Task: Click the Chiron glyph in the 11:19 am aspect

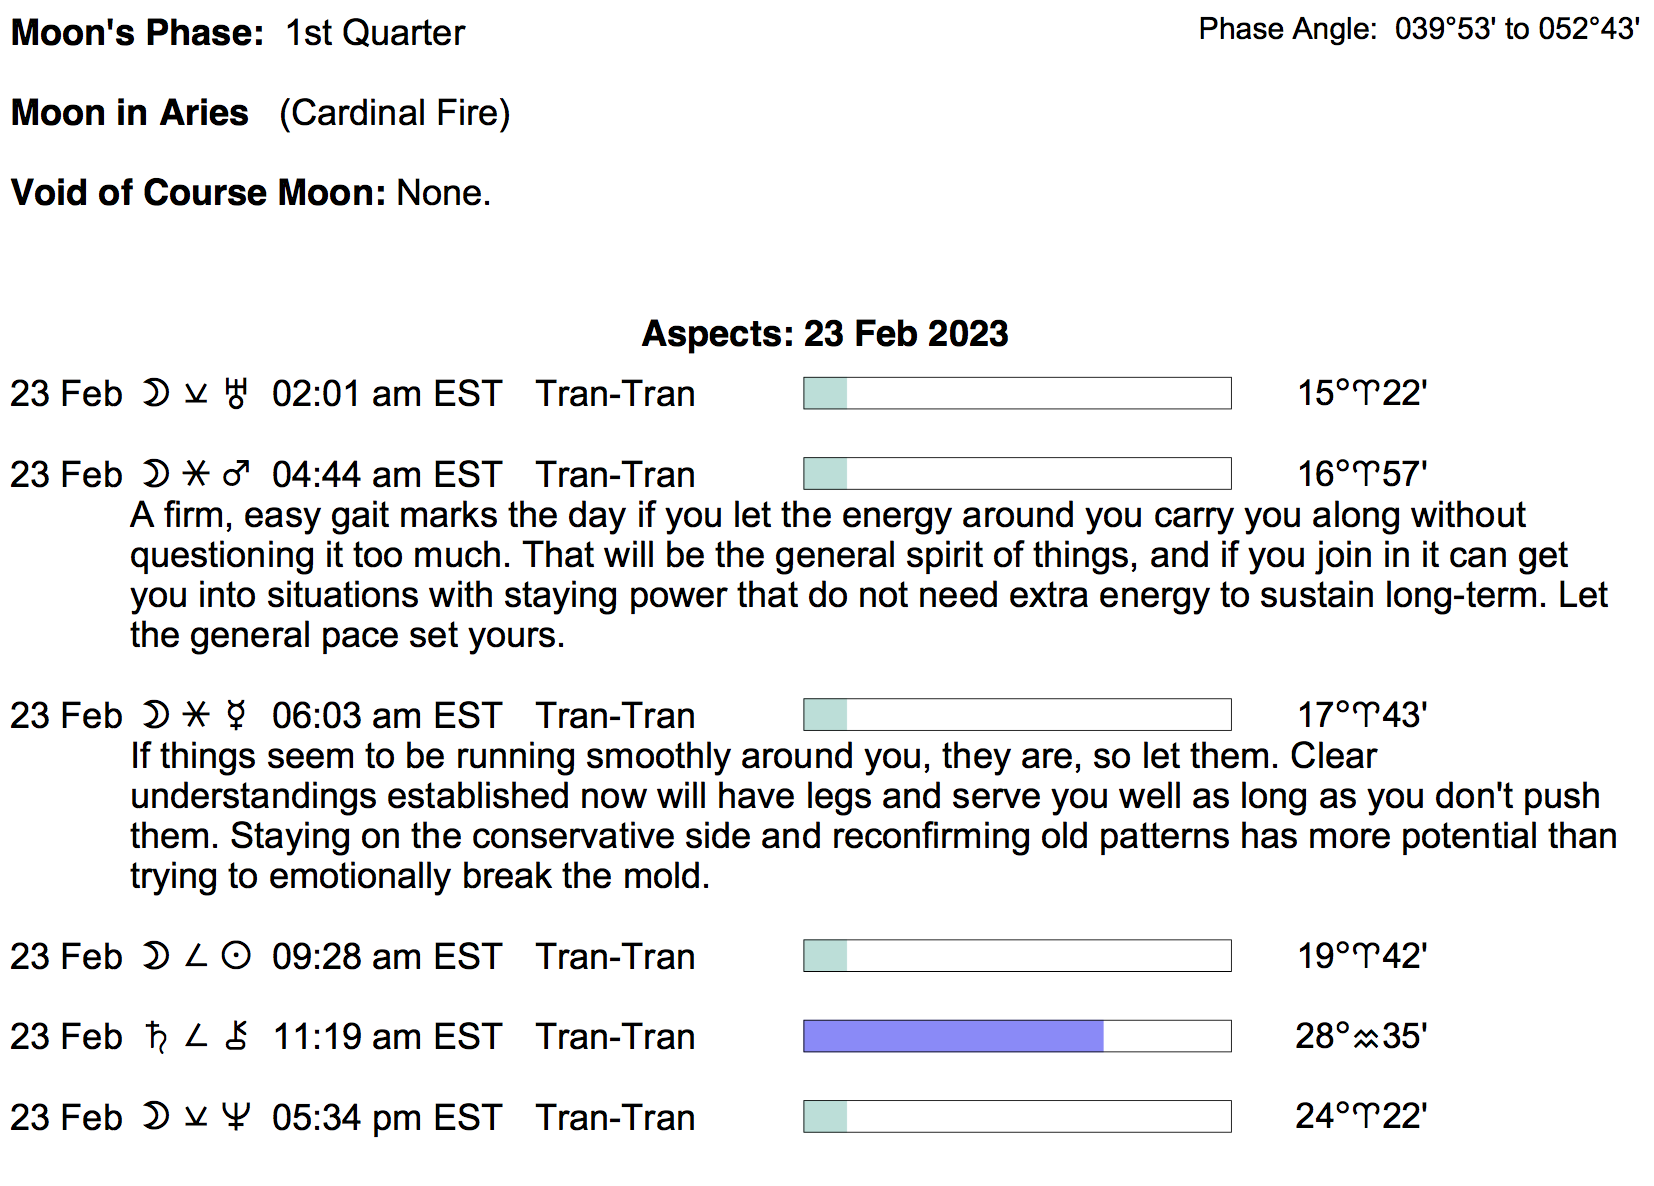Action: 236,1036
